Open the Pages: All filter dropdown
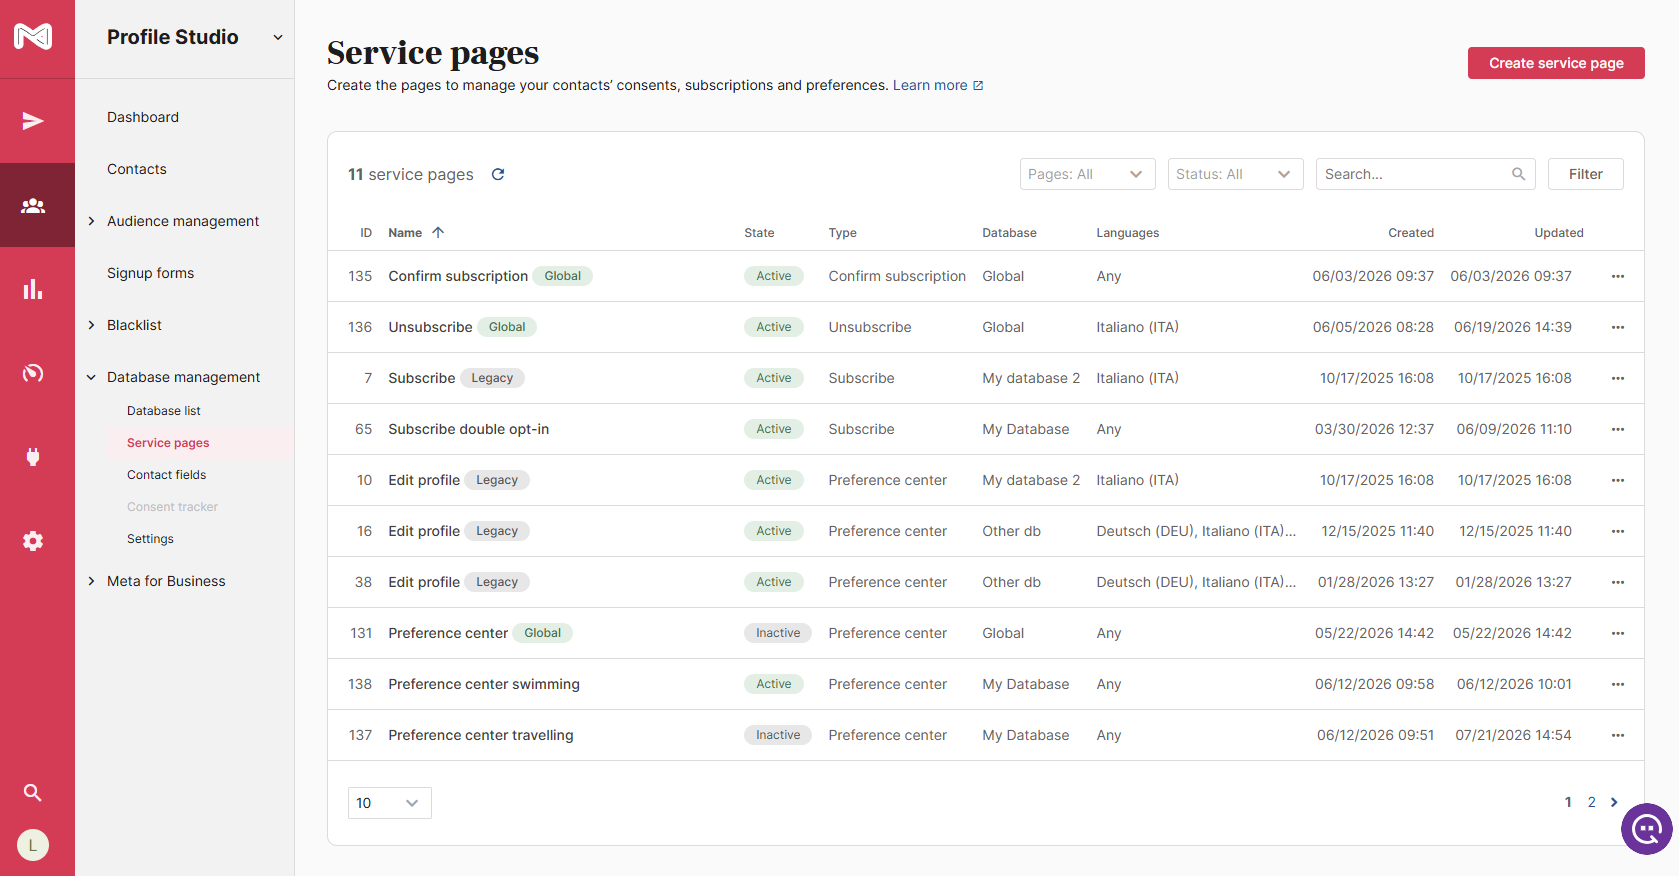This screenshot has width=1679, height=876. tap(1088, 174)
